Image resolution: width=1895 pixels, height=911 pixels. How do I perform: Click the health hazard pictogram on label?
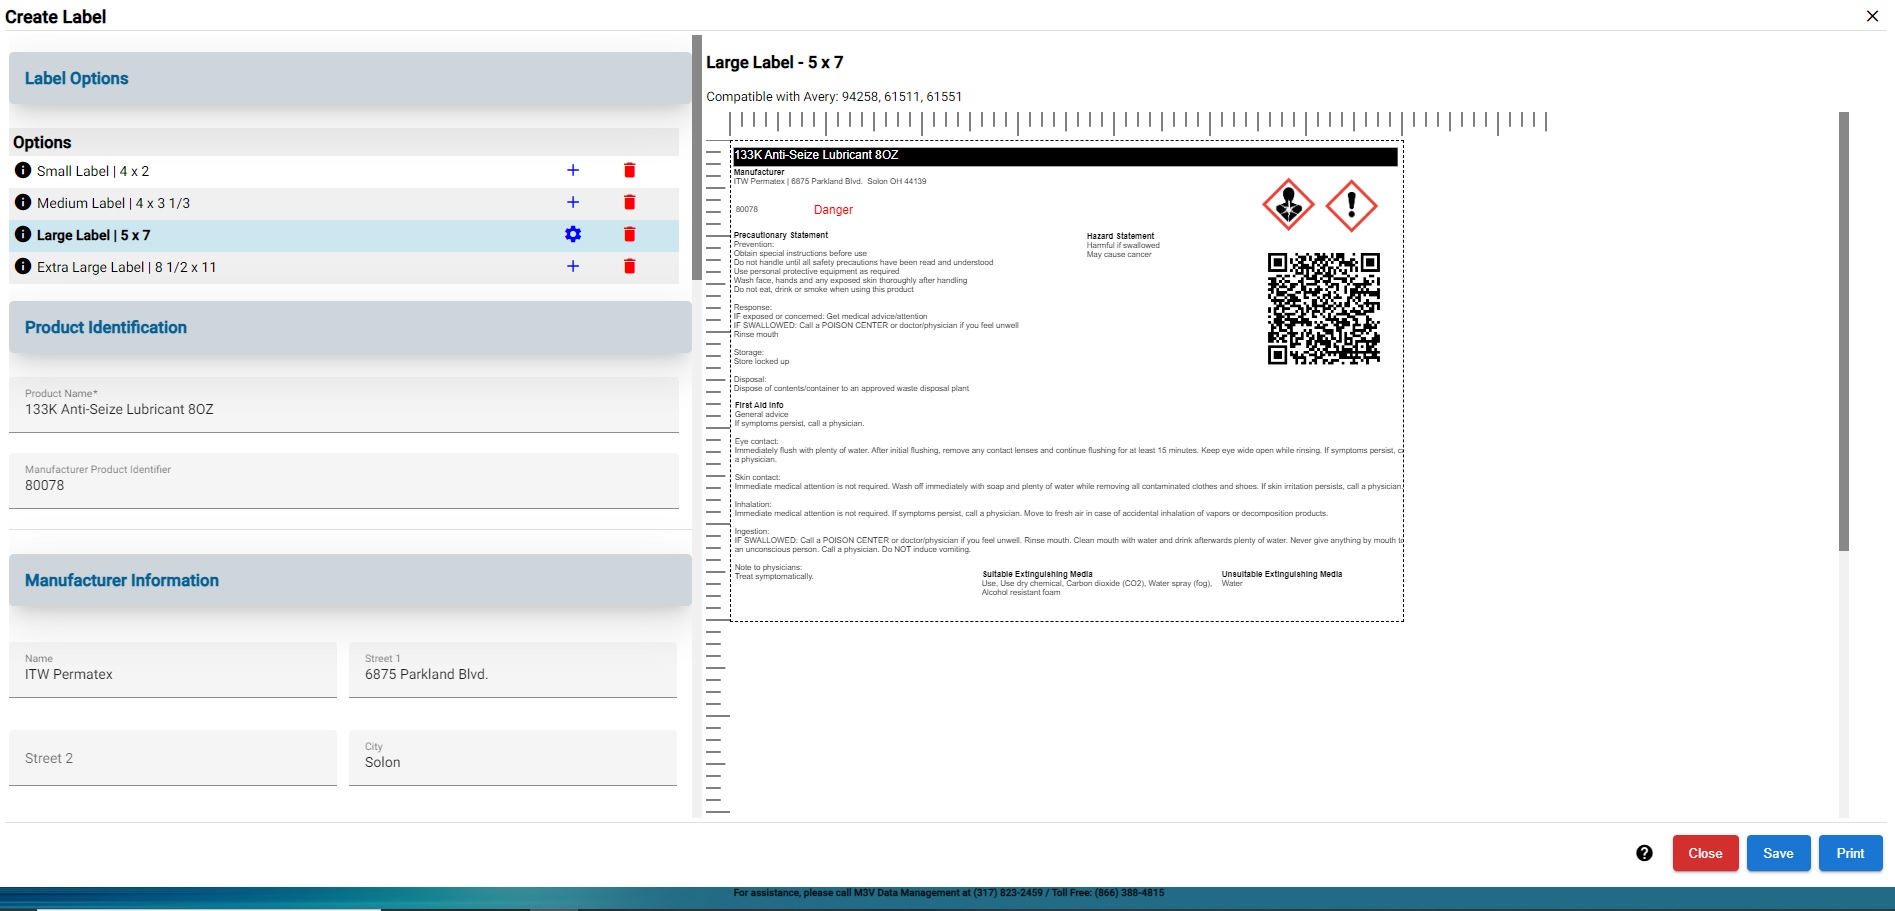pyautogui.click(x=1288, y=206)
